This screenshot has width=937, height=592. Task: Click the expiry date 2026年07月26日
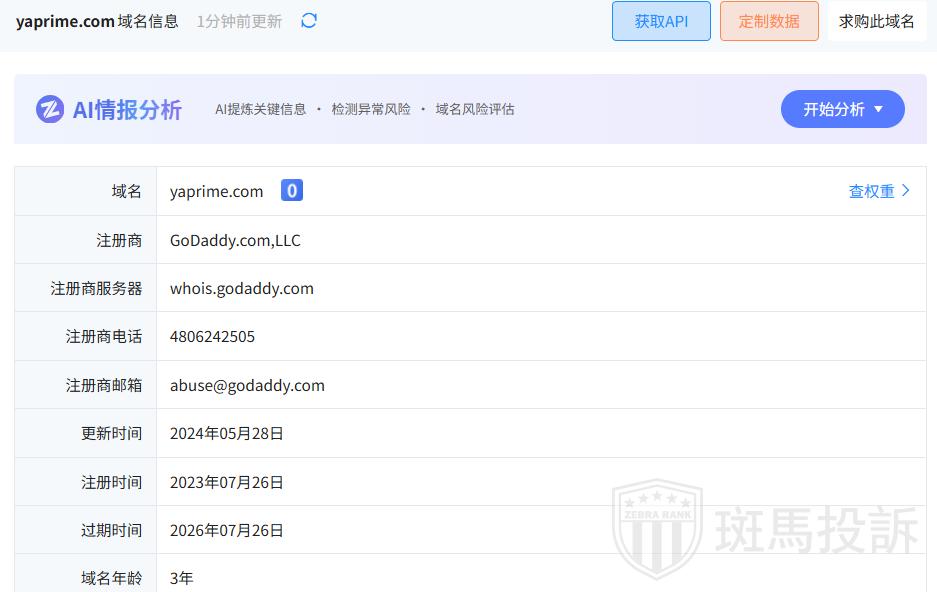(227, 530)
